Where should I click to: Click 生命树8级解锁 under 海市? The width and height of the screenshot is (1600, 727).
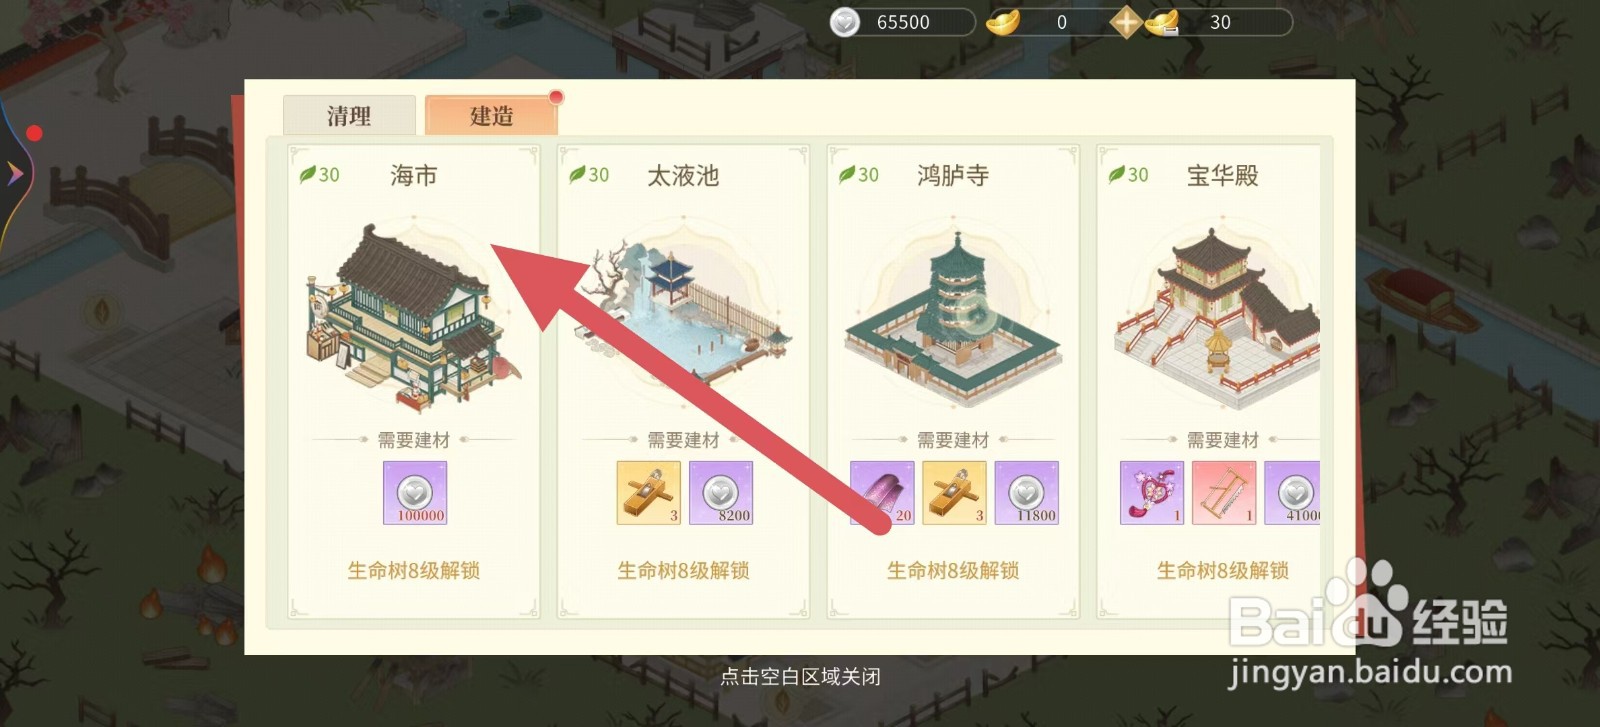pos(414,570)
